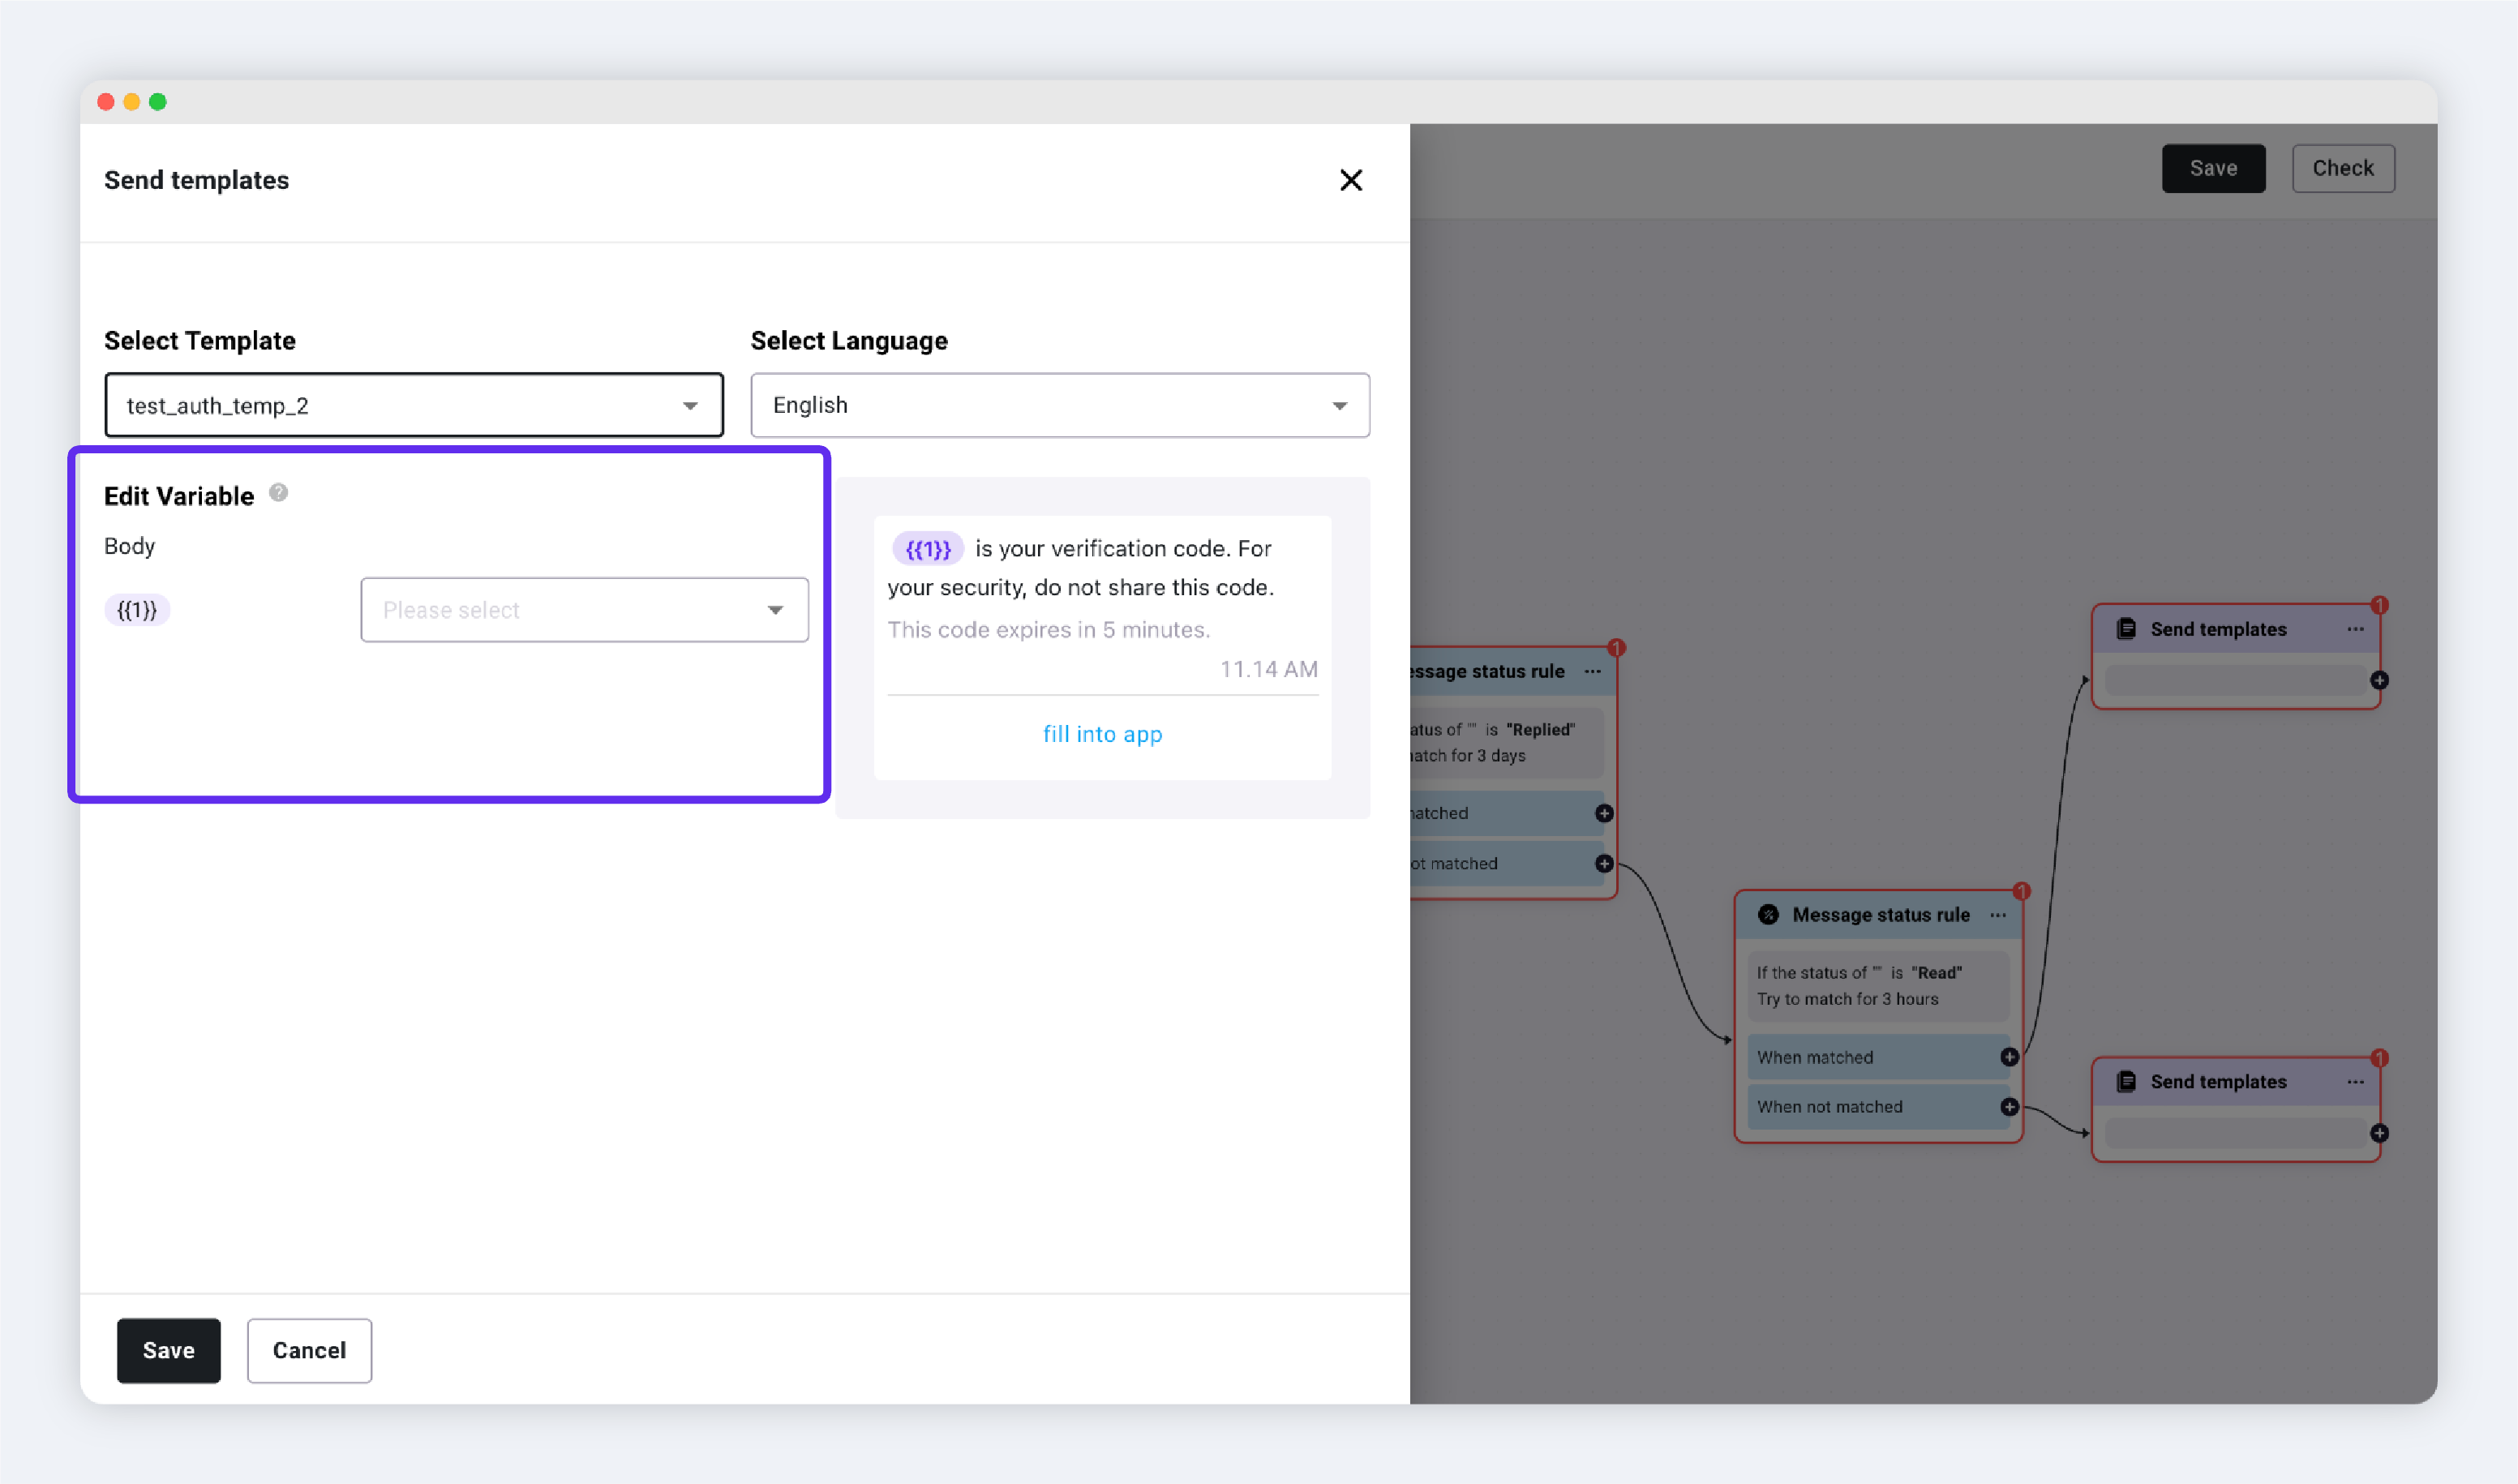Viewport: 2518px width, 1484px height.
Task: Click the Message status rule node icon
Action: 1768,915
